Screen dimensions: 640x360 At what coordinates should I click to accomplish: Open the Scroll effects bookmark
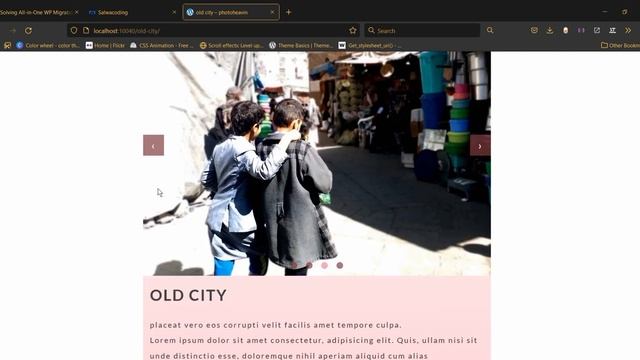231,45
